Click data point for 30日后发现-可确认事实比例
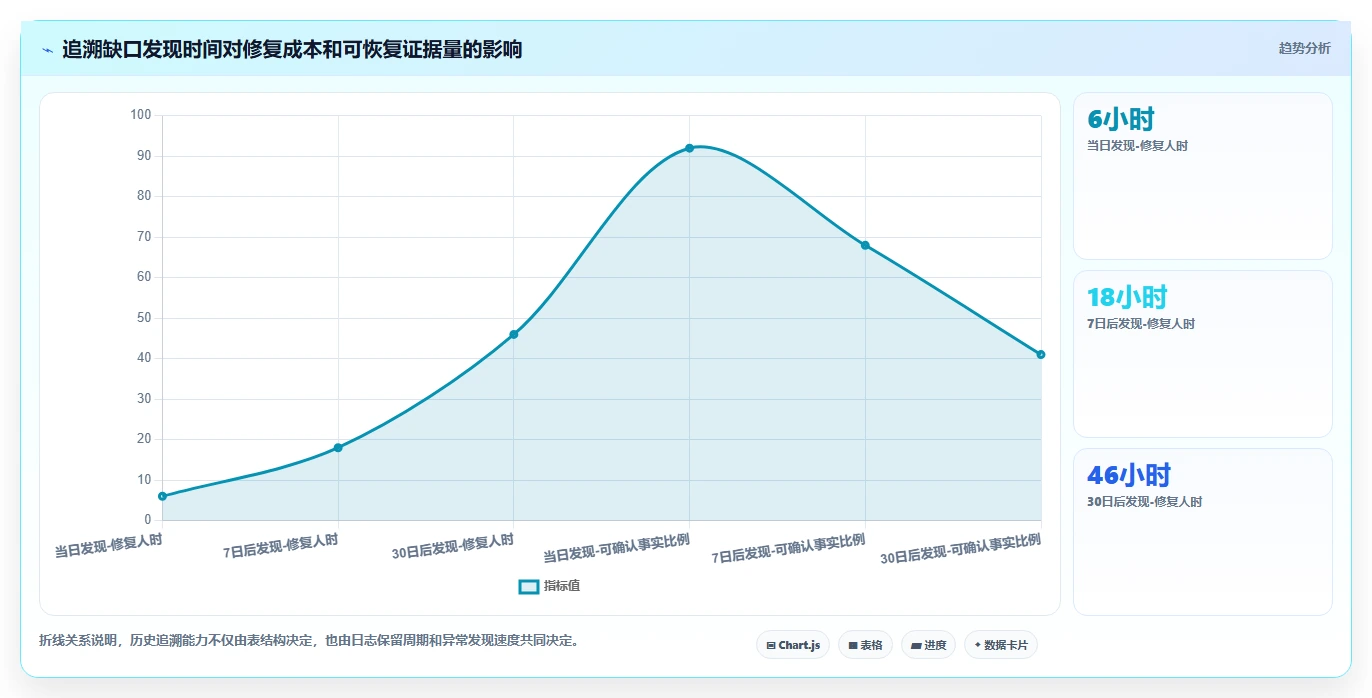 pyautogui.click(x=1041, y=354)
